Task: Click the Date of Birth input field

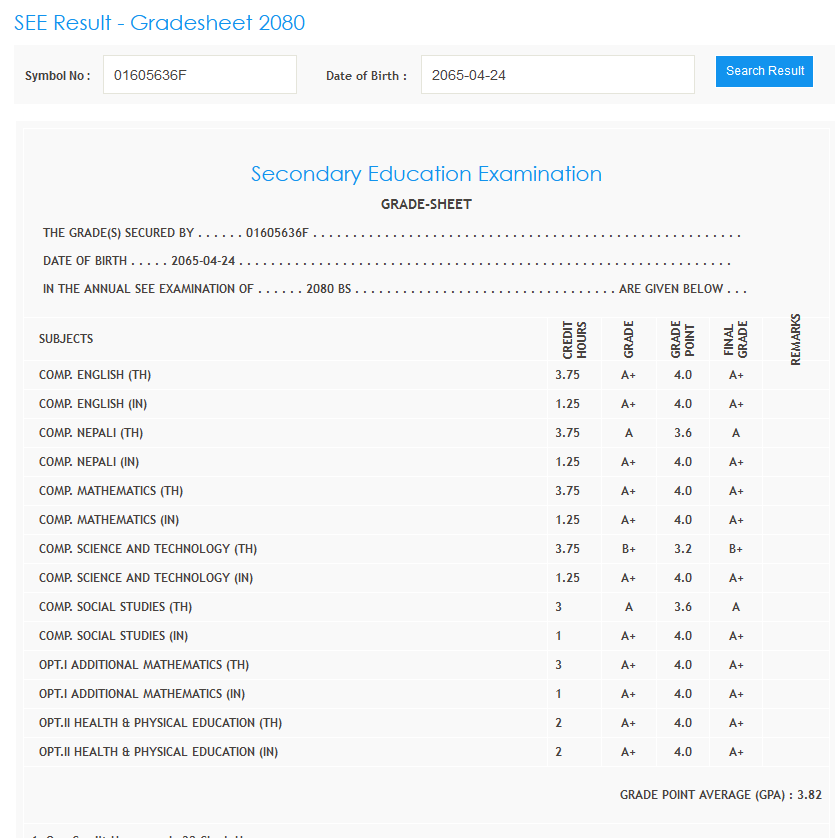Action: pyautogui.click(x=557, y=75)
